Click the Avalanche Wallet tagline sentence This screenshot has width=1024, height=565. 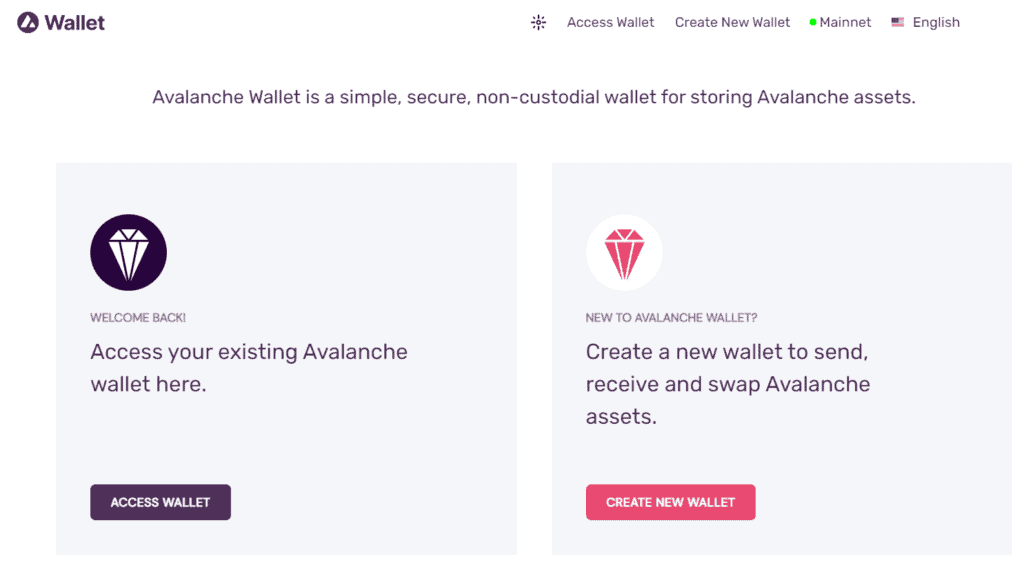(533, 98)
